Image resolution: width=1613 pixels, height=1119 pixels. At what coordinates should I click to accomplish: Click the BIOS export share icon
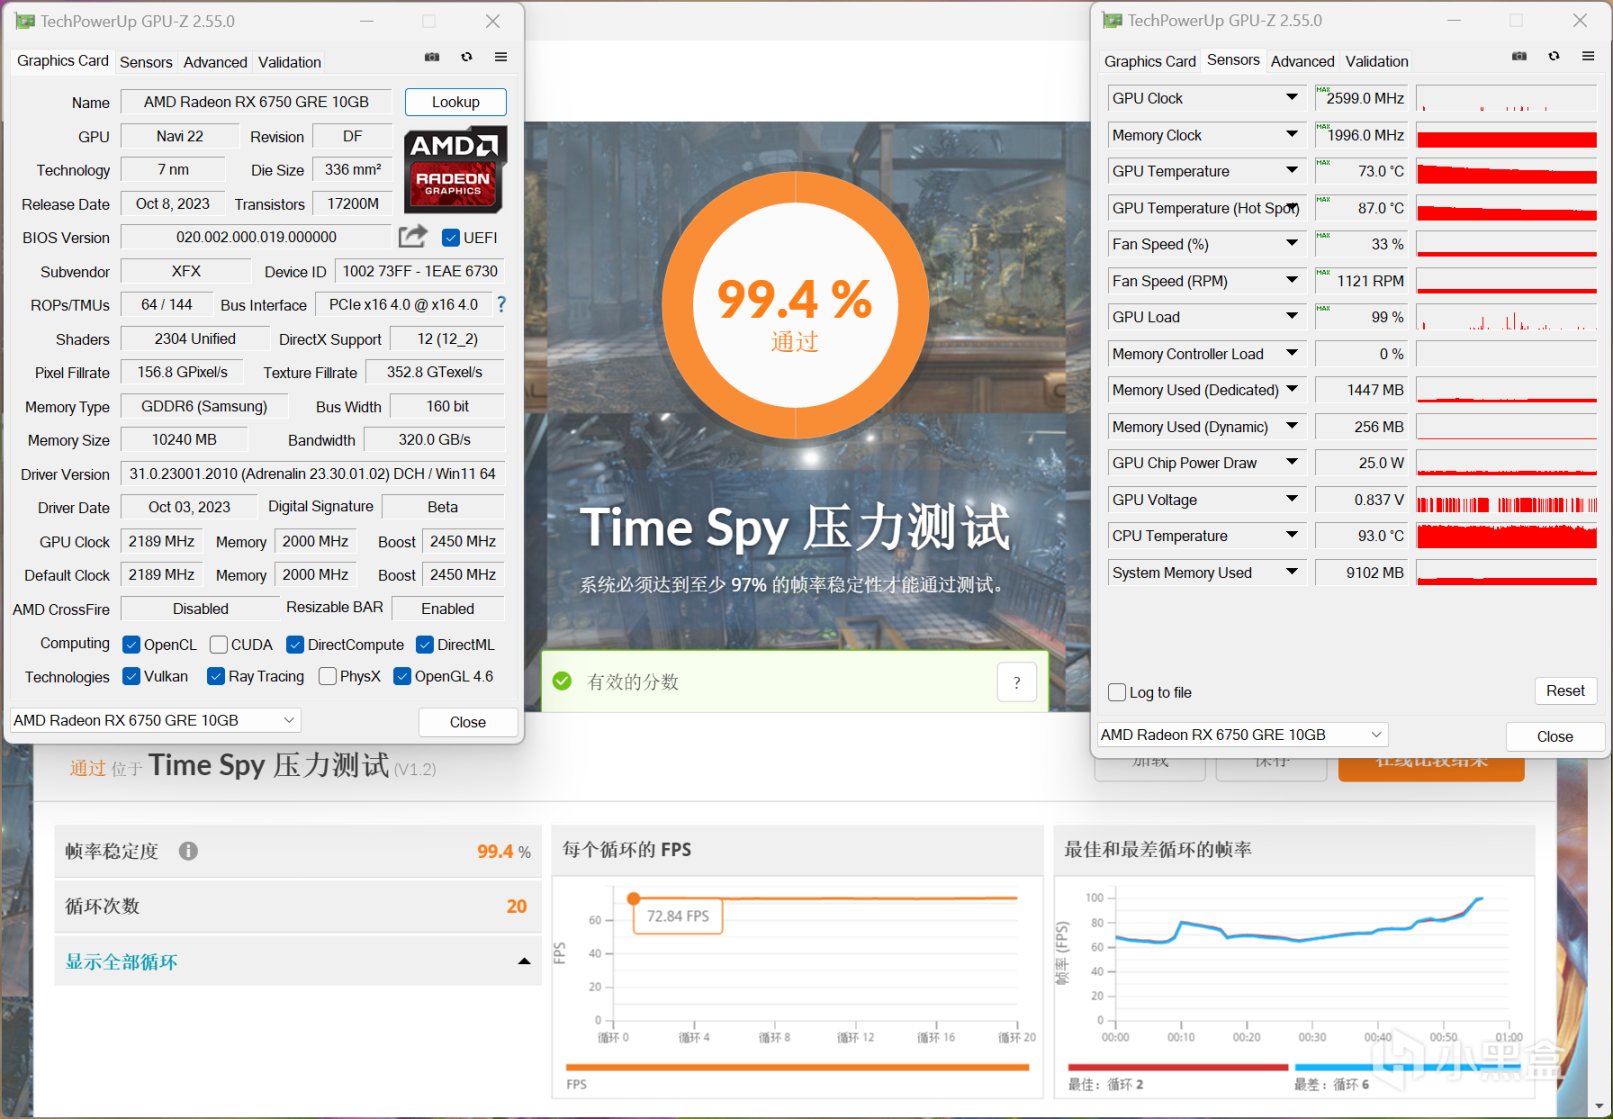412,237
